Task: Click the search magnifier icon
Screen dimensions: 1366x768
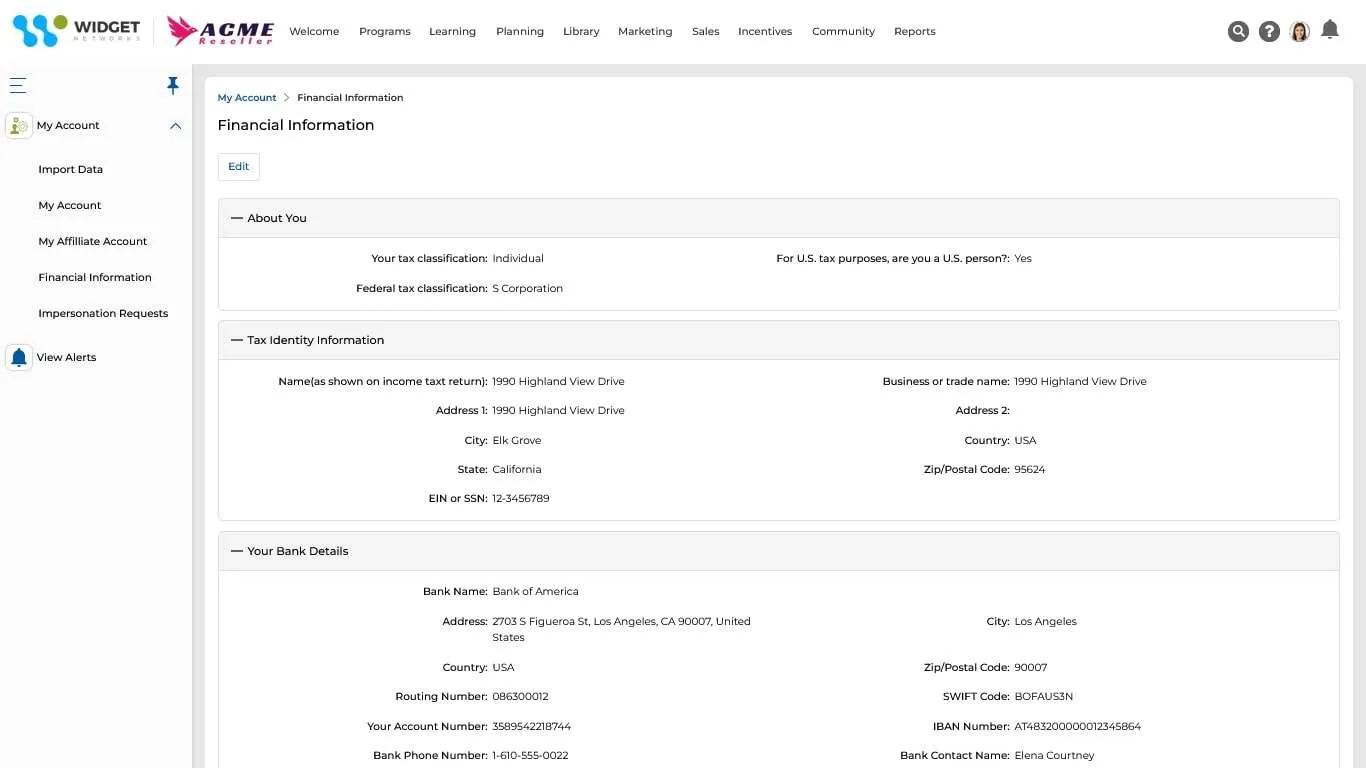Action: [1238, 32]
